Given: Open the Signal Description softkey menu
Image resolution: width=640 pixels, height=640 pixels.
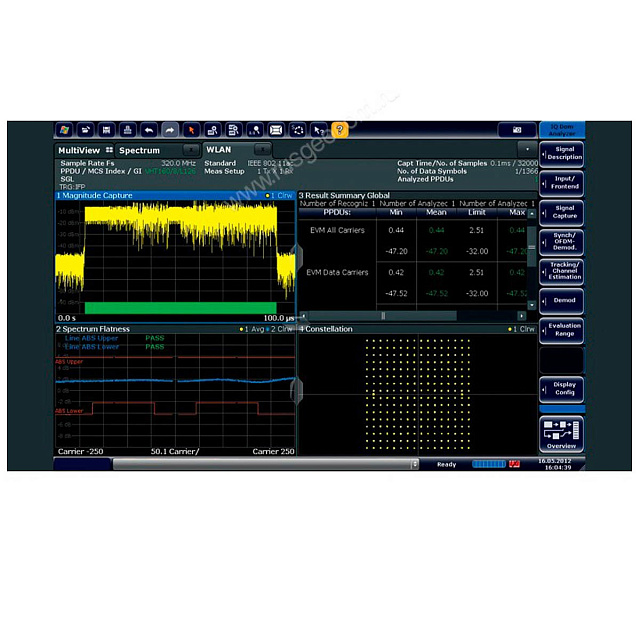Looking at the screenshot, I should tap(563, 154).
